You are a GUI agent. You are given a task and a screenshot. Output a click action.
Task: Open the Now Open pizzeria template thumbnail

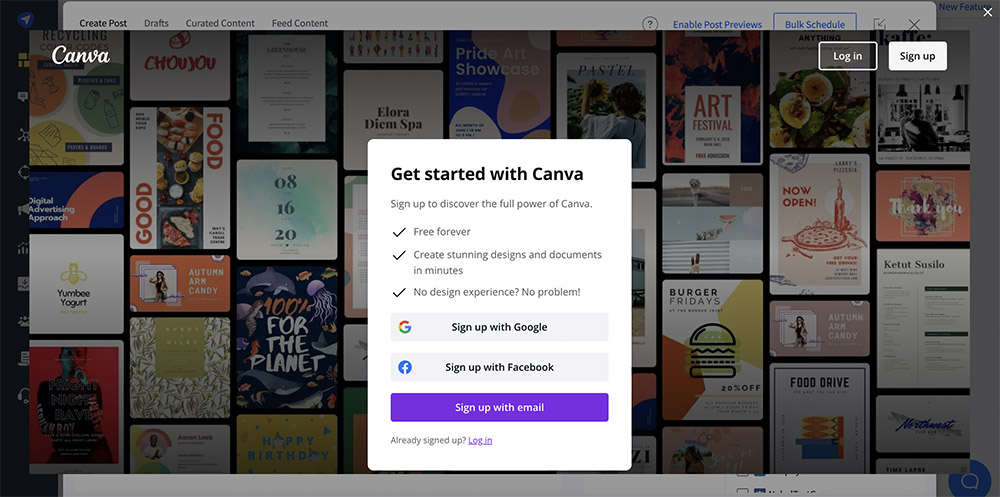(820, 224)
